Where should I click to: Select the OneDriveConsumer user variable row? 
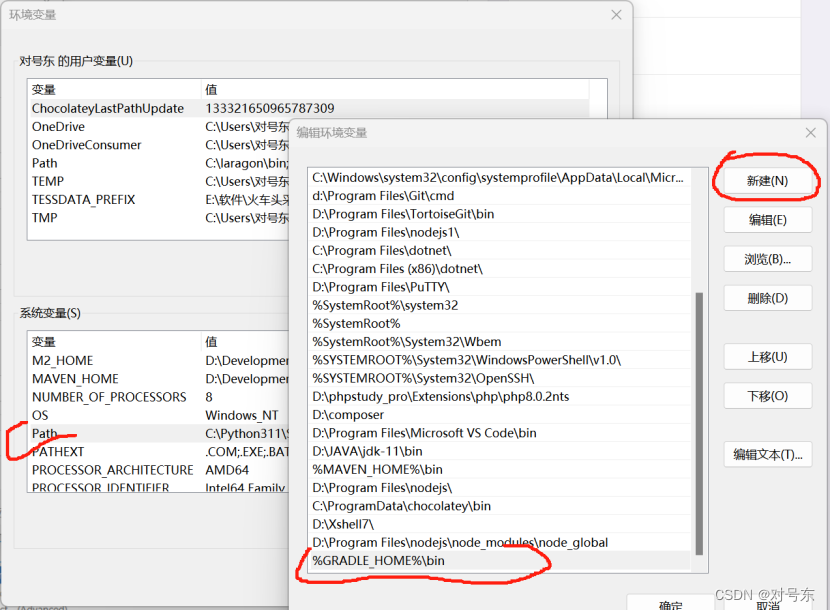click(x=159, y=145)
